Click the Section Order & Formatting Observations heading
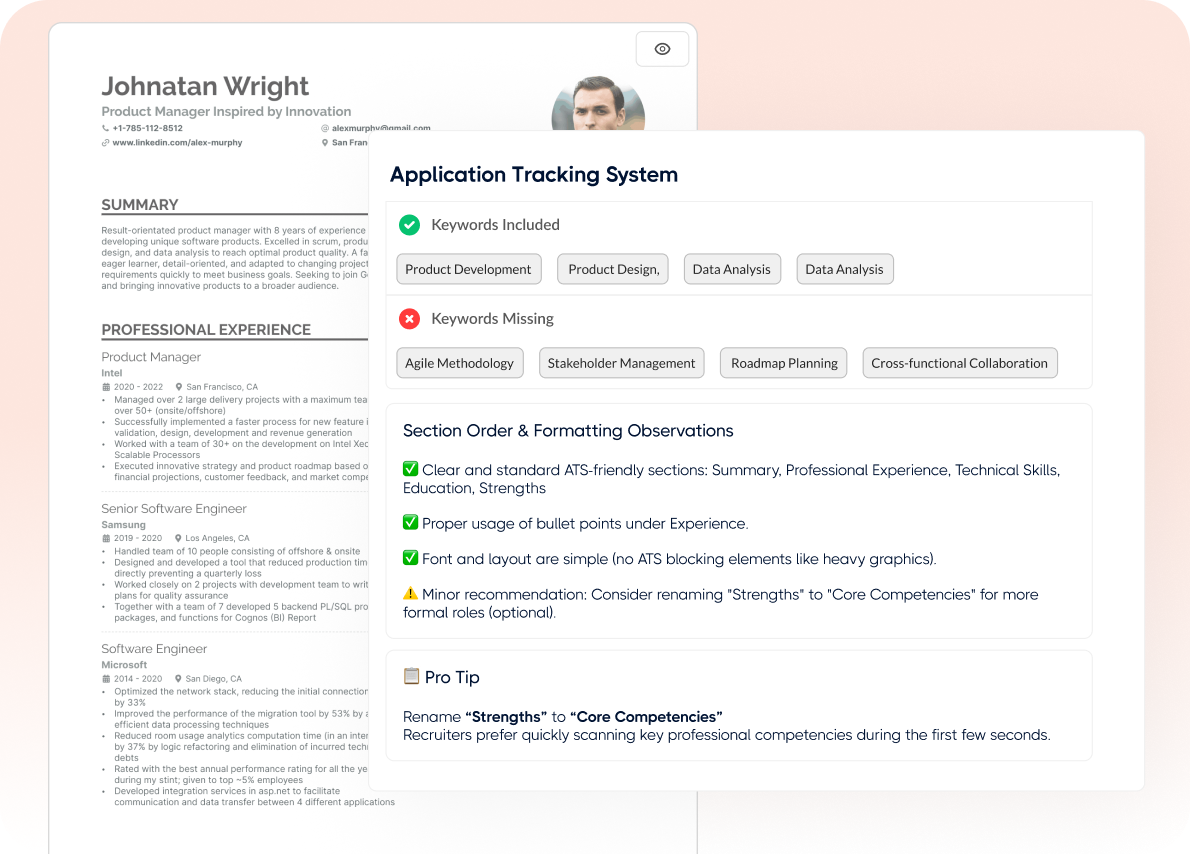Viewport: 1190px width, 854px height. click(568, 431)
